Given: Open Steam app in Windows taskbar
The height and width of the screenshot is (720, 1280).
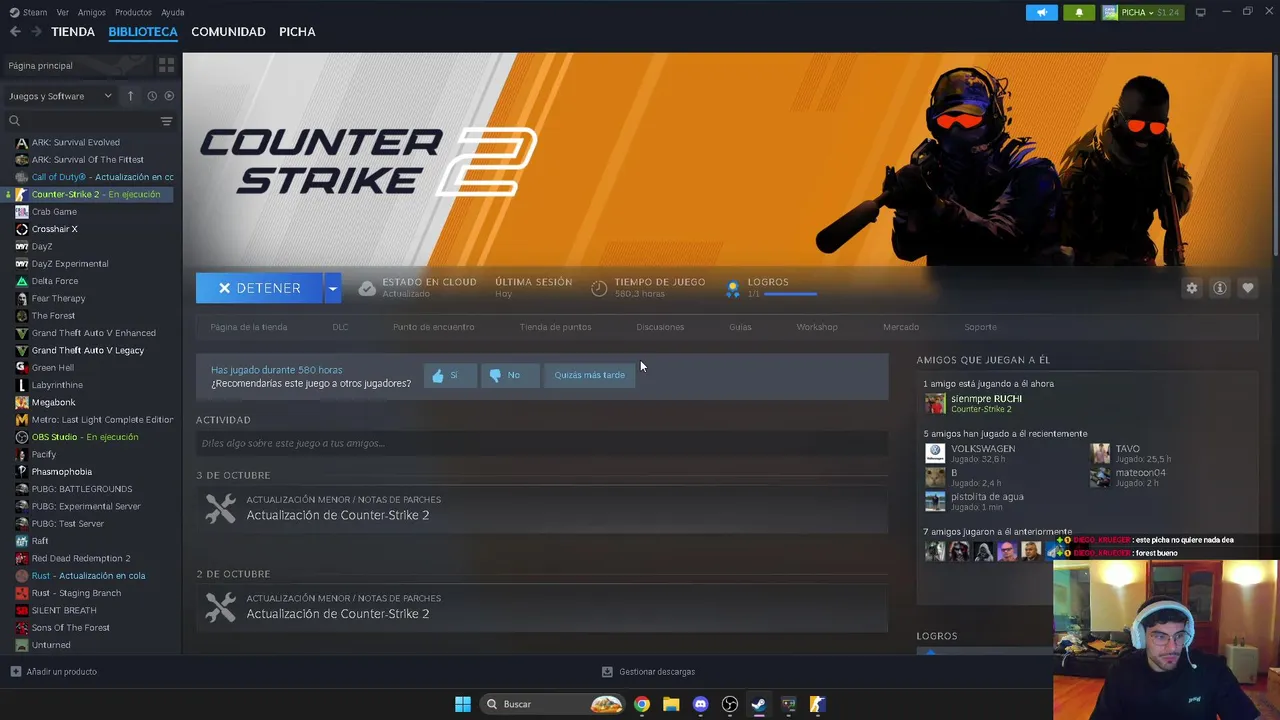Looking at the screenshot, I should coord(759,704).
